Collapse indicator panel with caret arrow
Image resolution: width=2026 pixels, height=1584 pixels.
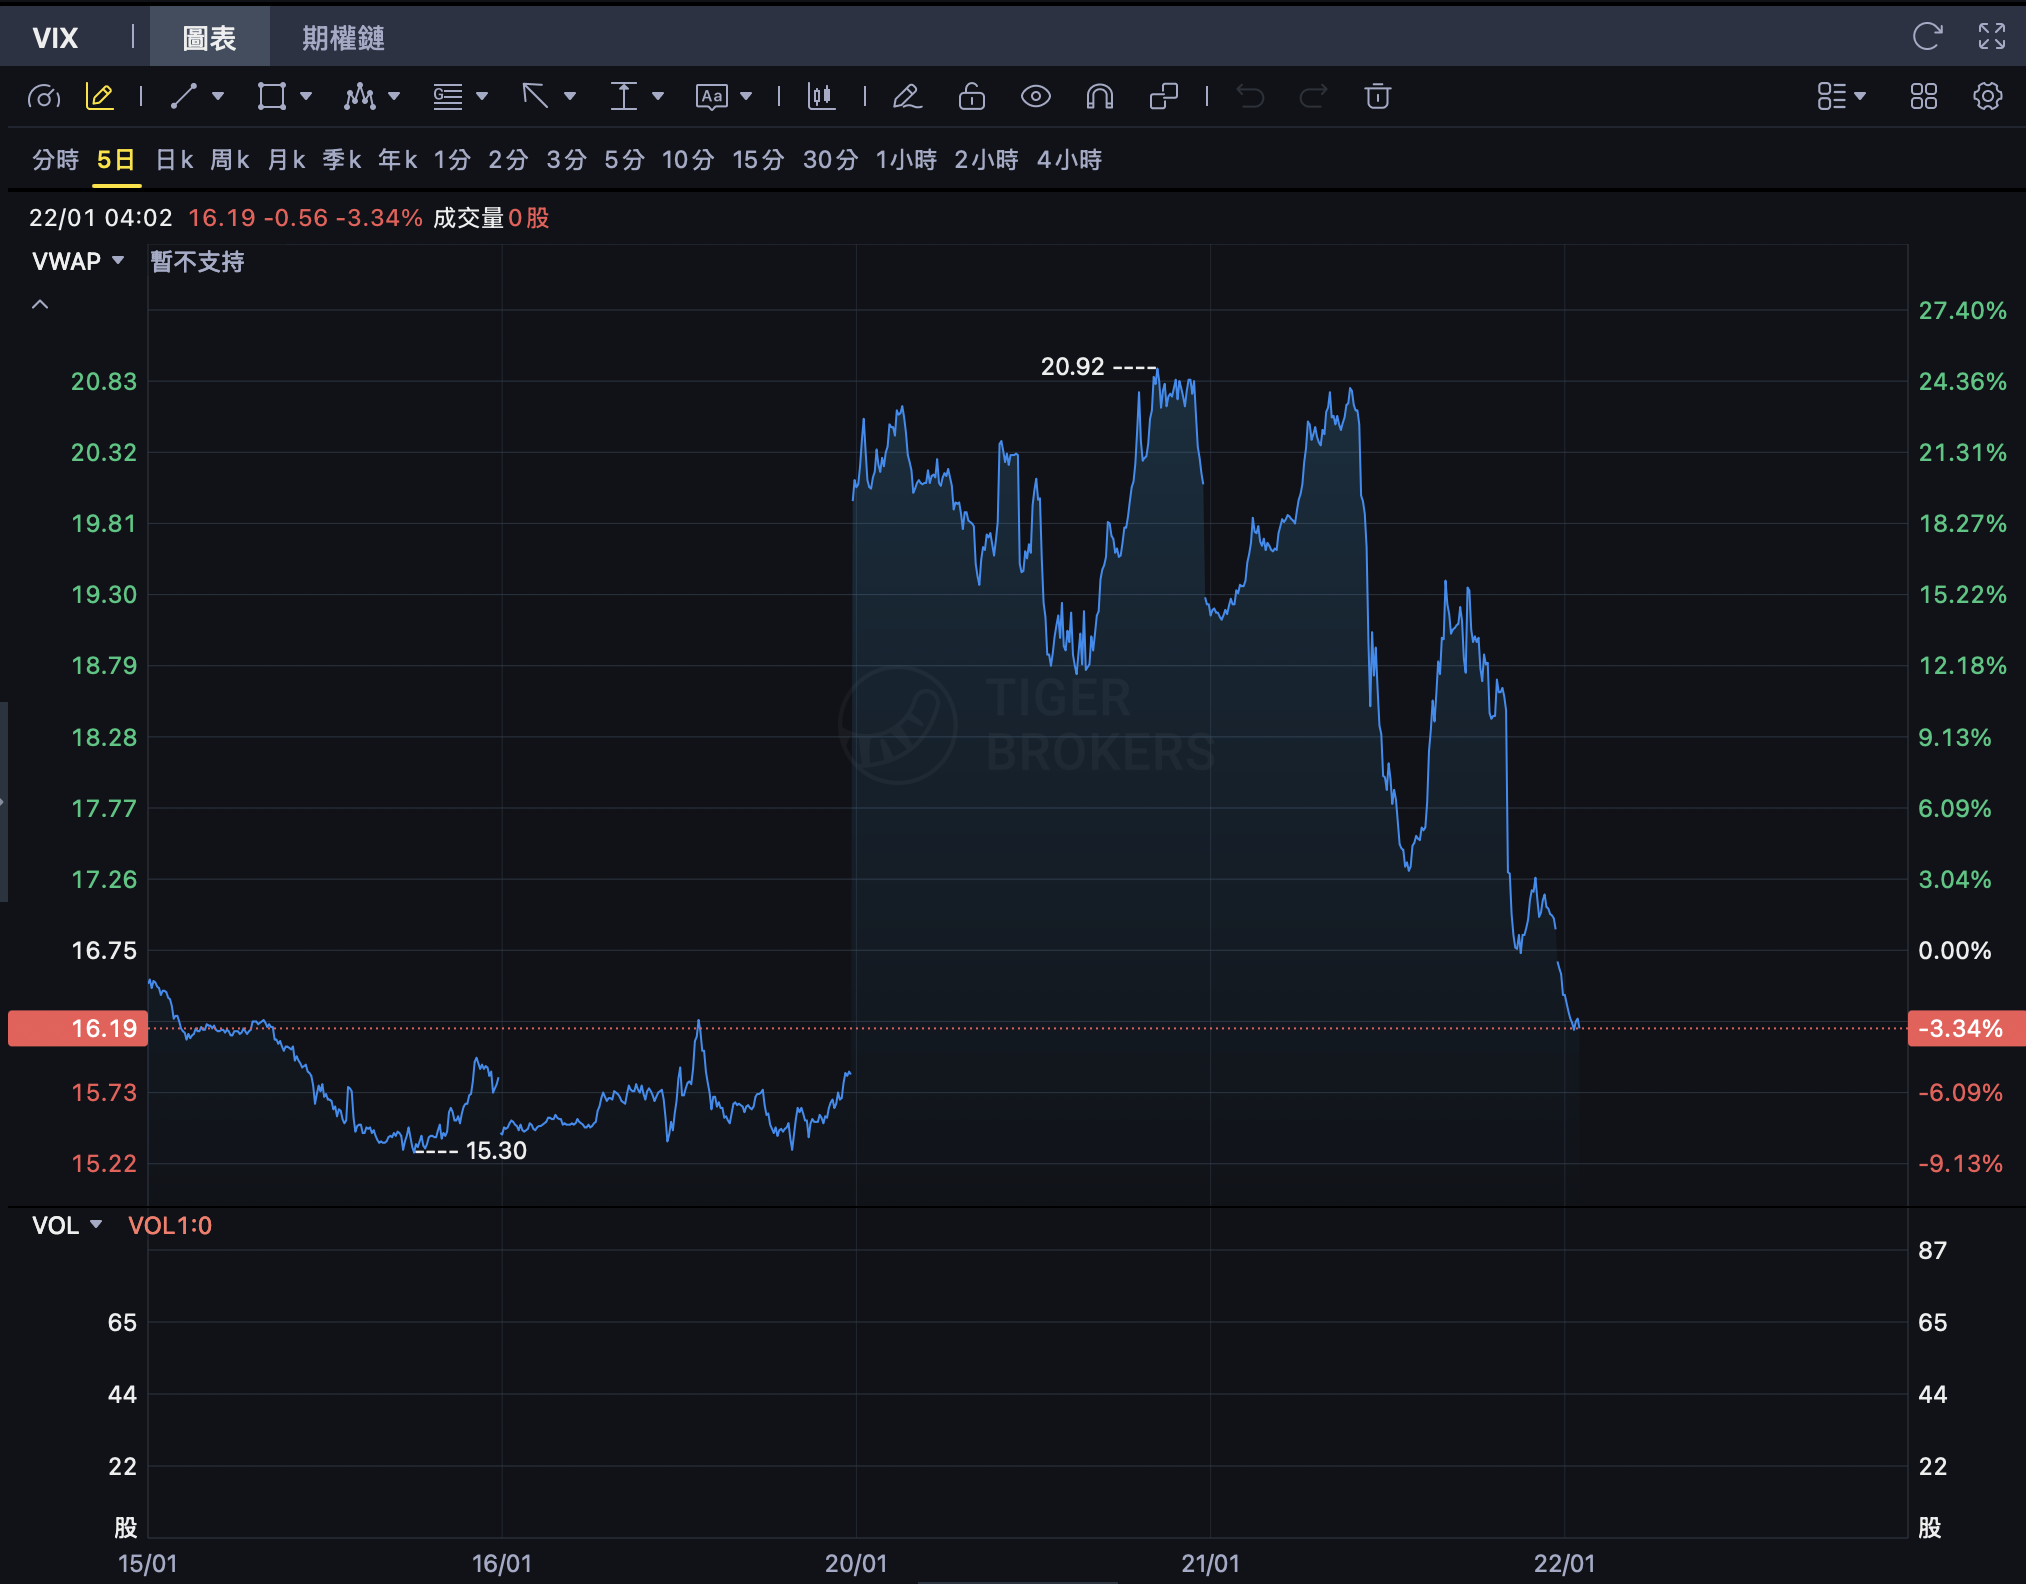click(40, 304)
